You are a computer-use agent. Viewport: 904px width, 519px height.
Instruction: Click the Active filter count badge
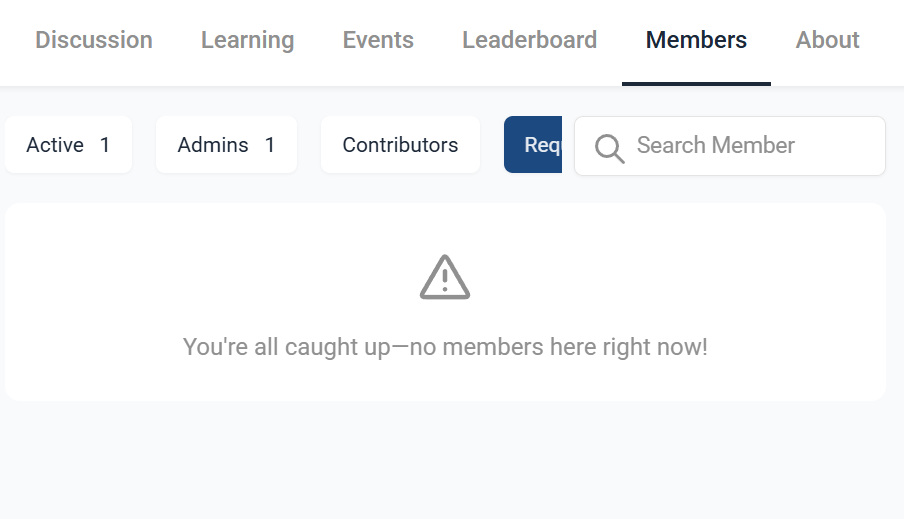(105, 145)
